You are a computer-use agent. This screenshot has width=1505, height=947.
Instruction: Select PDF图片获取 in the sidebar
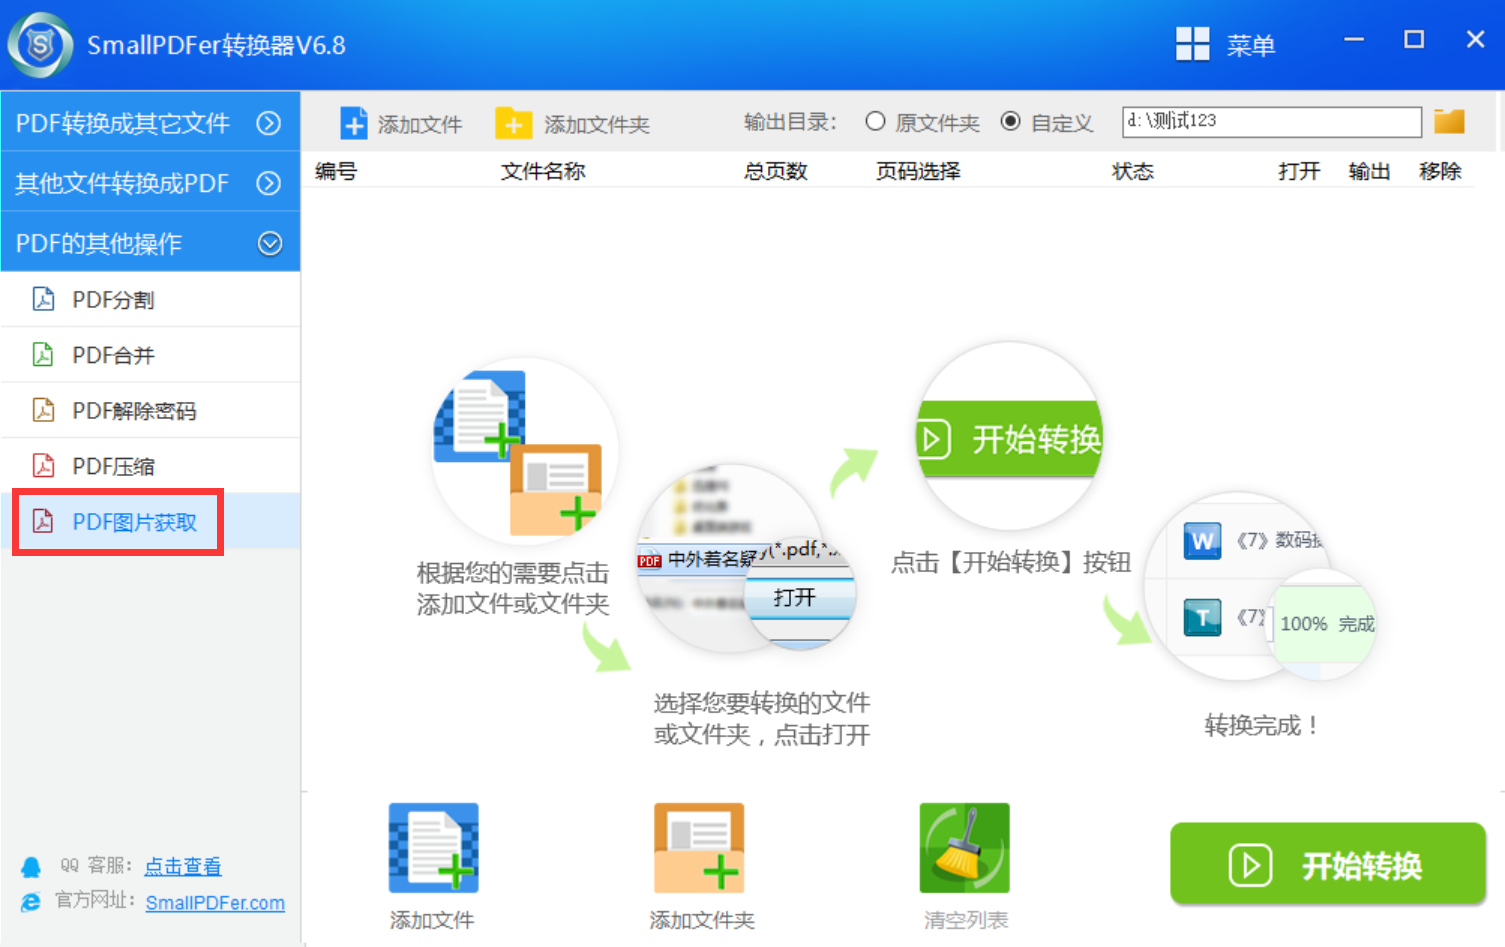click(150, 521)
